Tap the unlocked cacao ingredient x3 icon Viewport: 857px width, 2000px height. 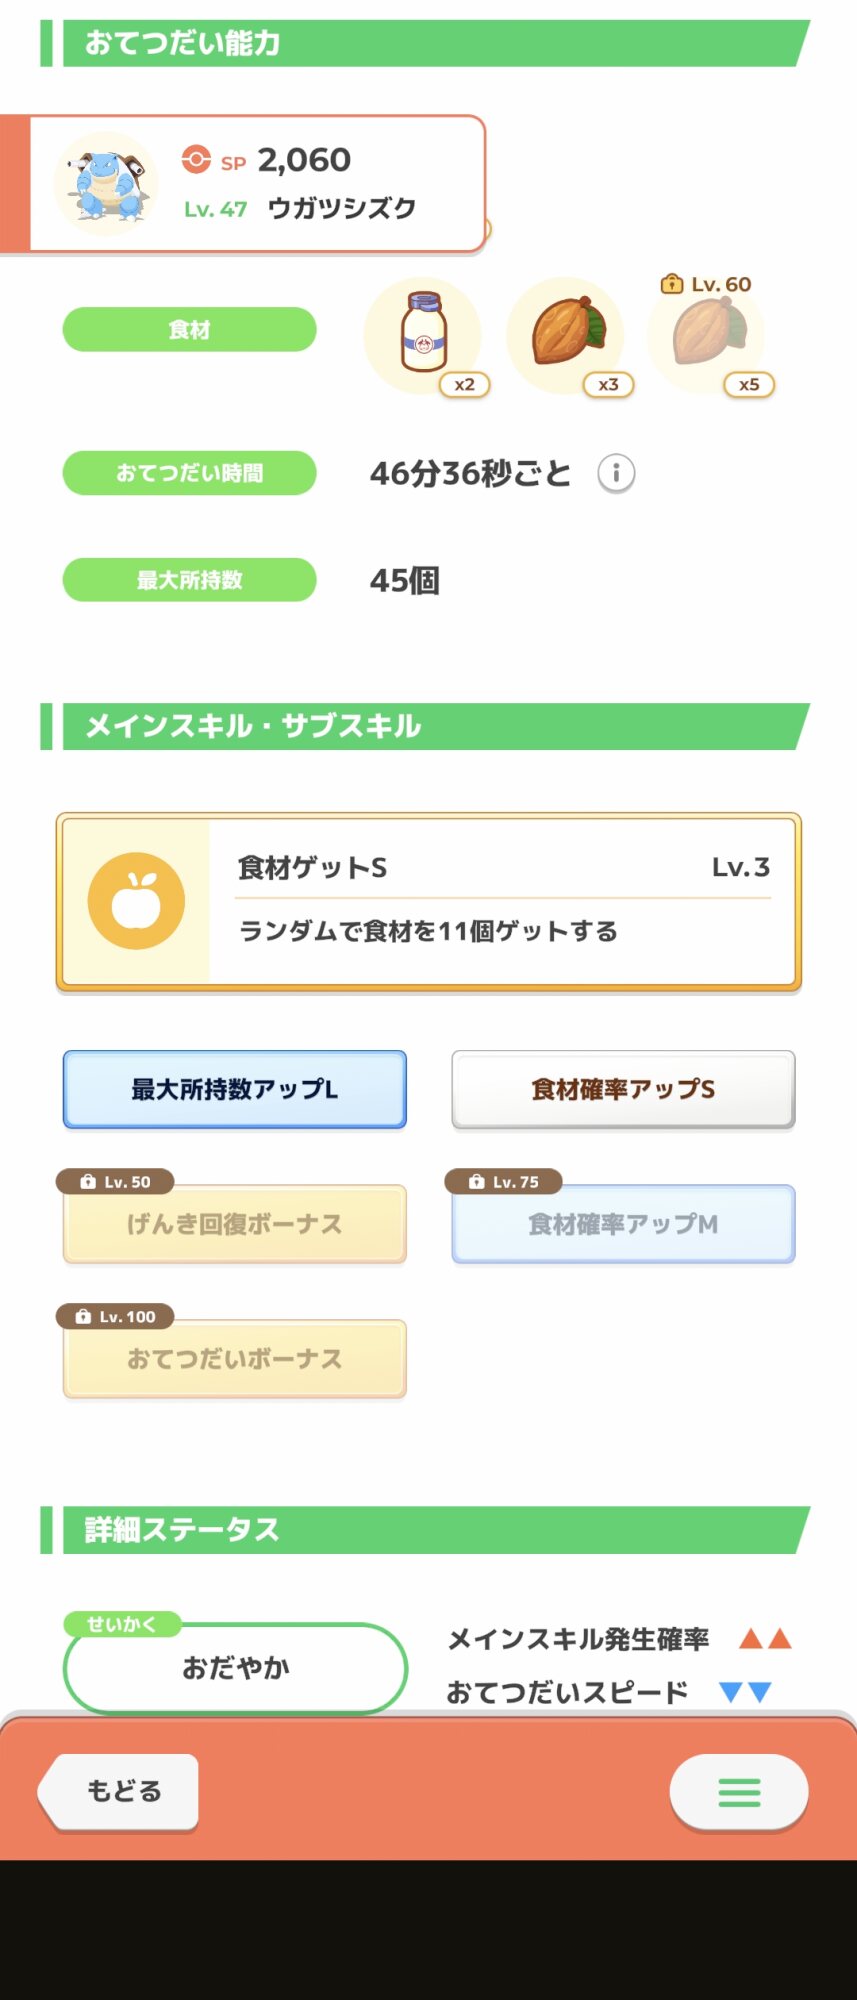[x=566, y=335]
